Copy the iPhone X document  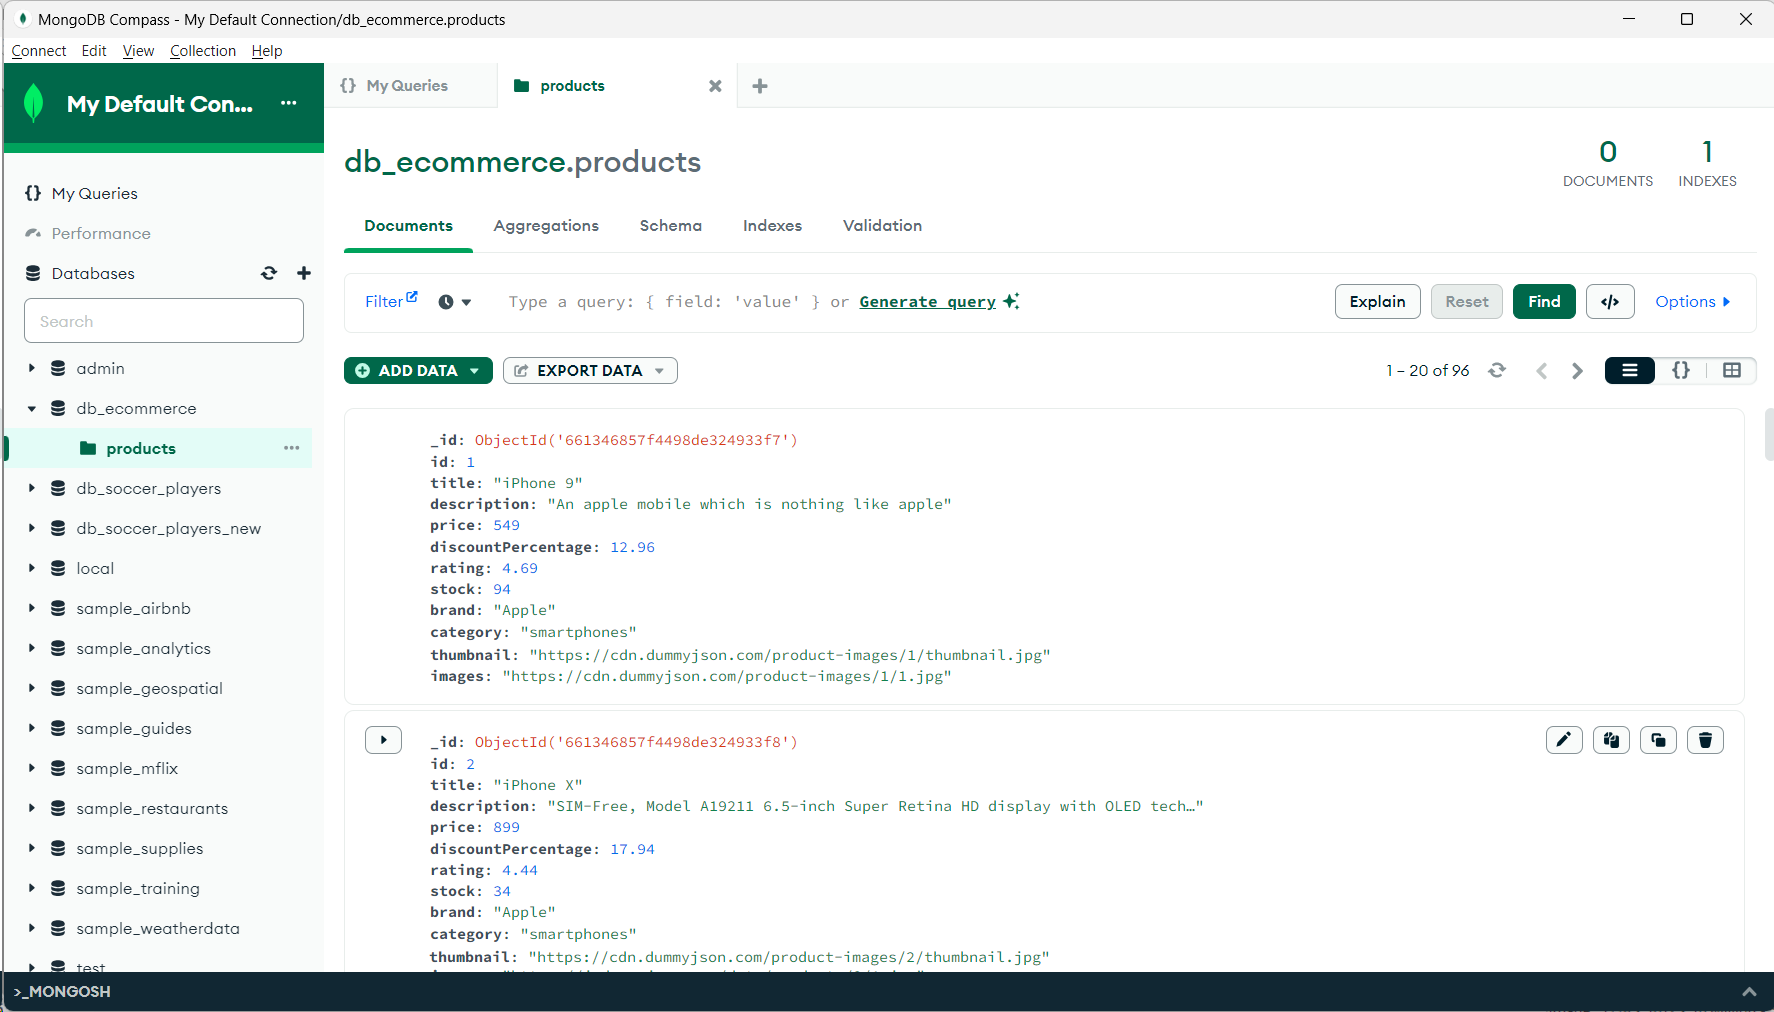[x=1611, y=740]
